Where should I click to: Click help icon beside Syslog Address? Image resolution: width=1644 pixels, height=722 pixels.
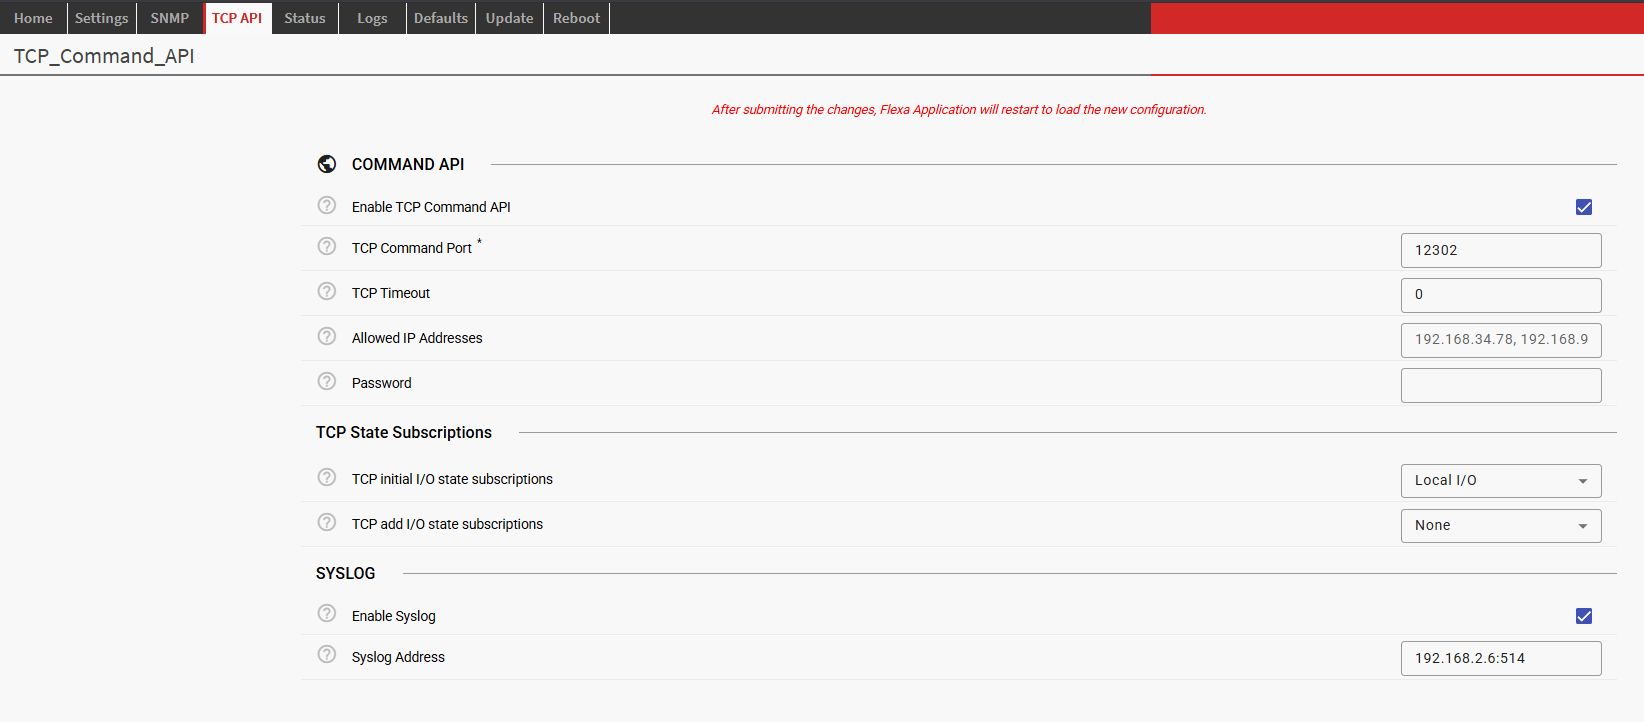pos(327,655)
